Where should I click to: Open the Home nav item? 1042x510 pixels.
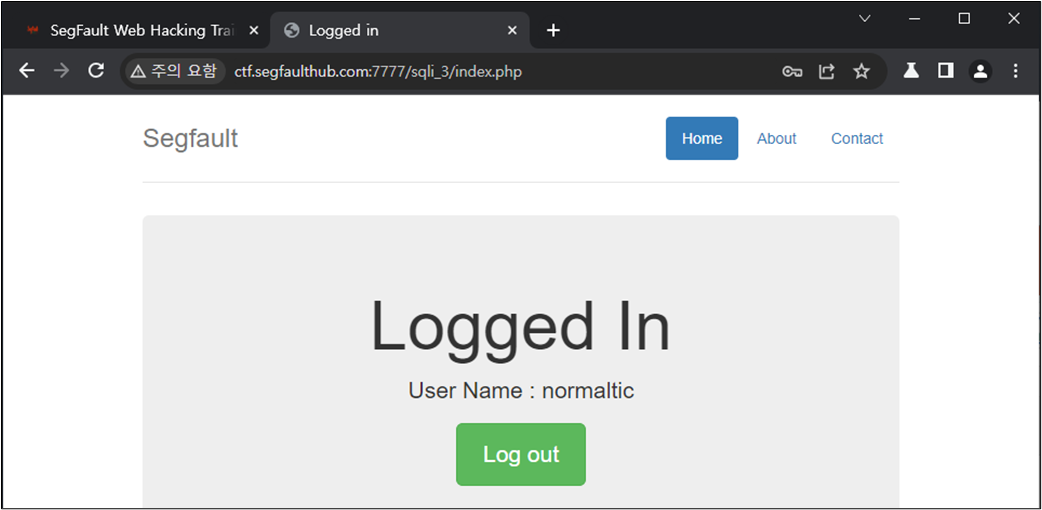click(x=702, y=138)
